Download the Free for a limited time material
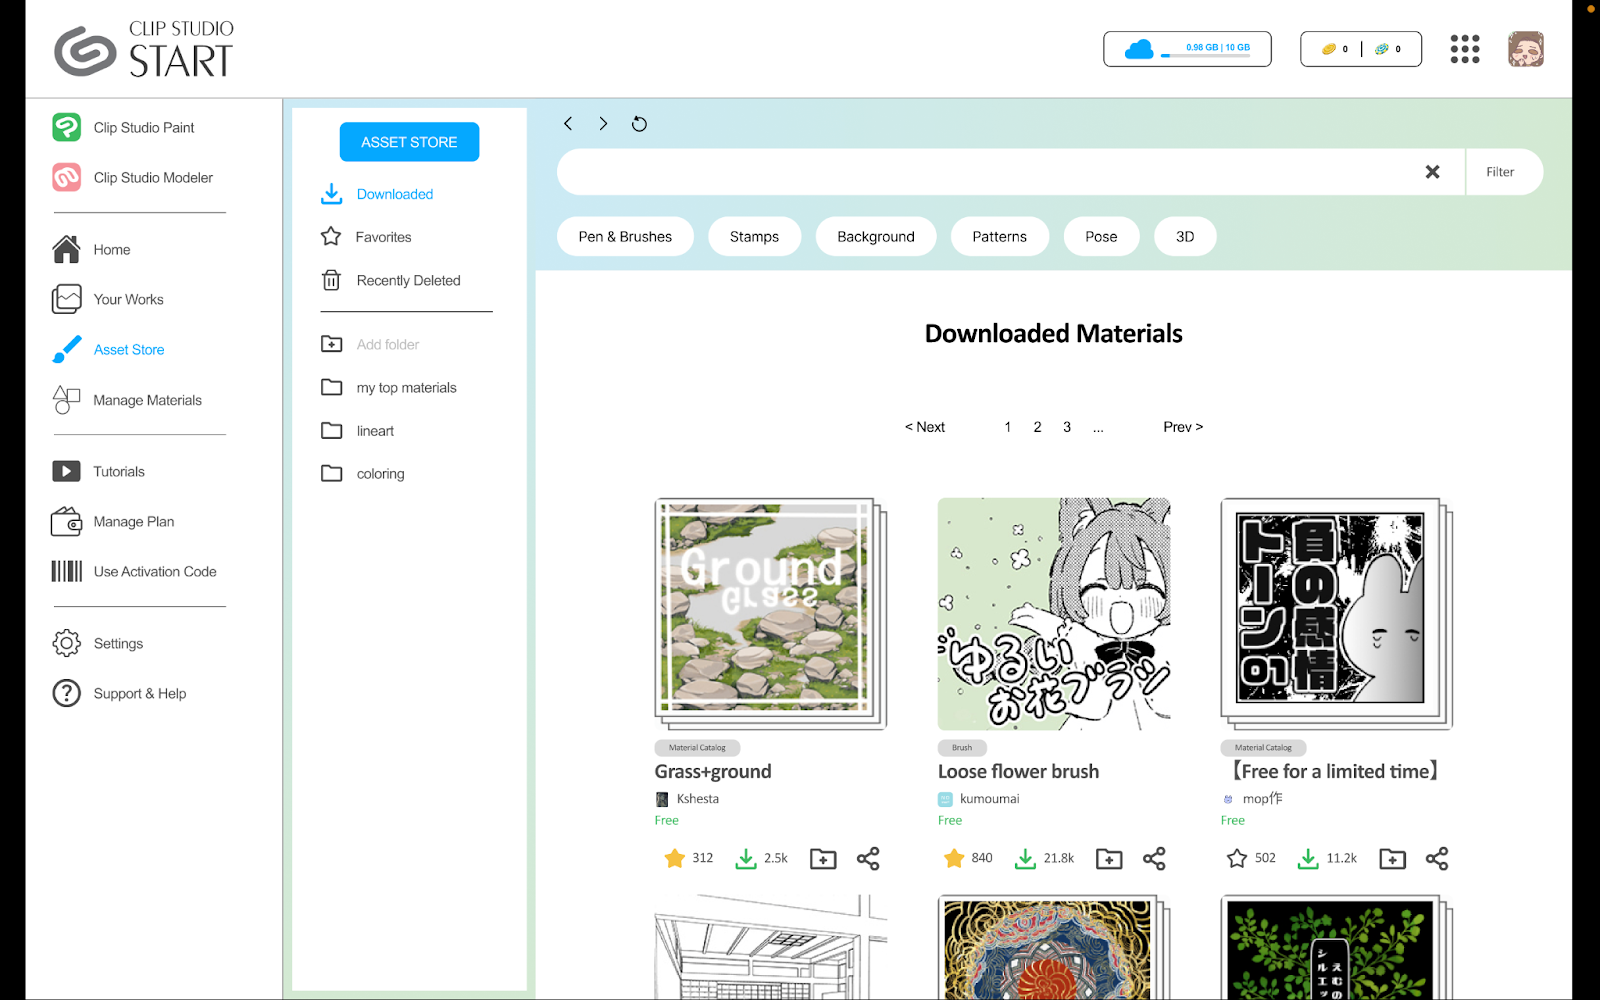The width and height of the screenshot is (1600, 1000). click(1308, 858)
